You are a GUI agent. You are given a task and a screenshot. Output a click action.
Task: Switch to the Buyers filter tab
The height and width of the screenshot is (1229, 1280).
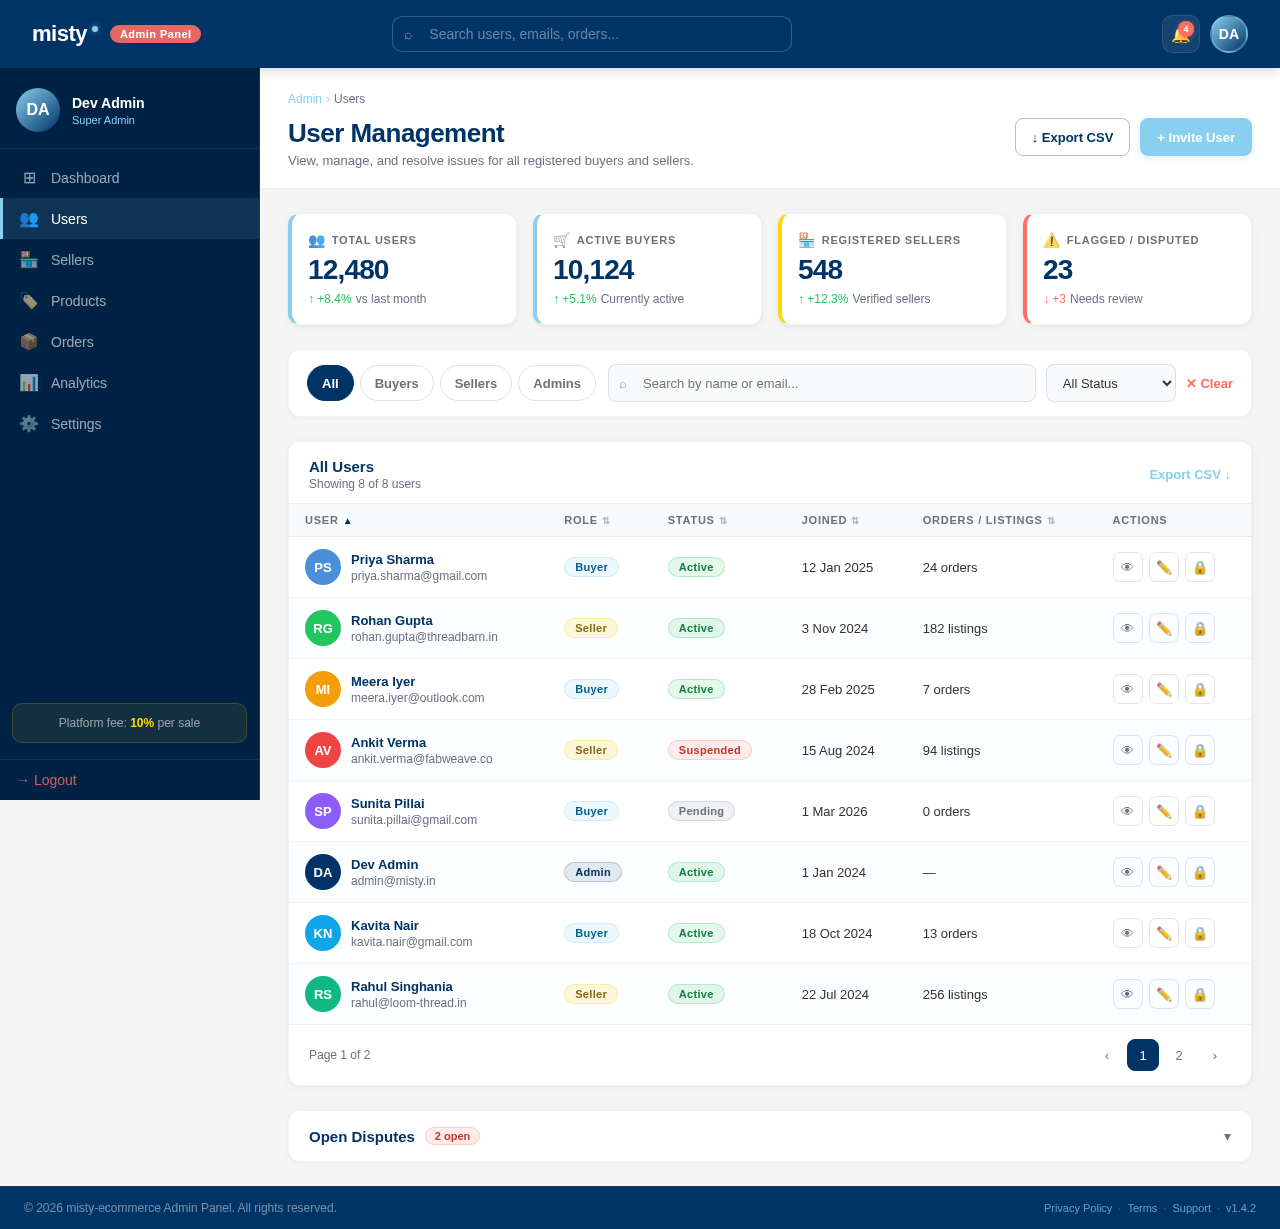click(x=396, y=383)
